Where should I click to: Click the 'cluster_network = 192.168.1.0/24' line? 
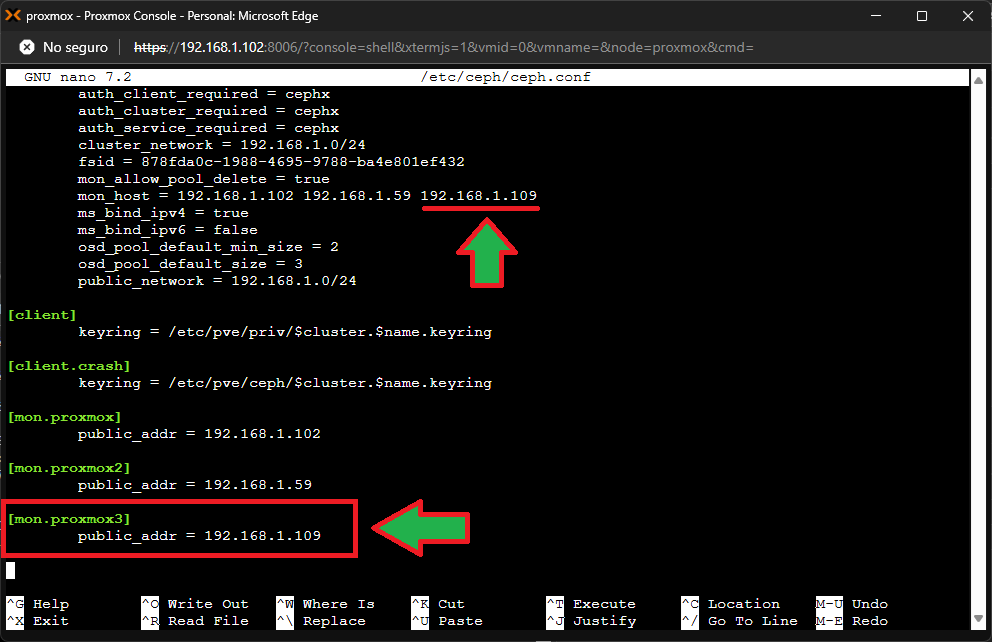(x=221, y=145)
